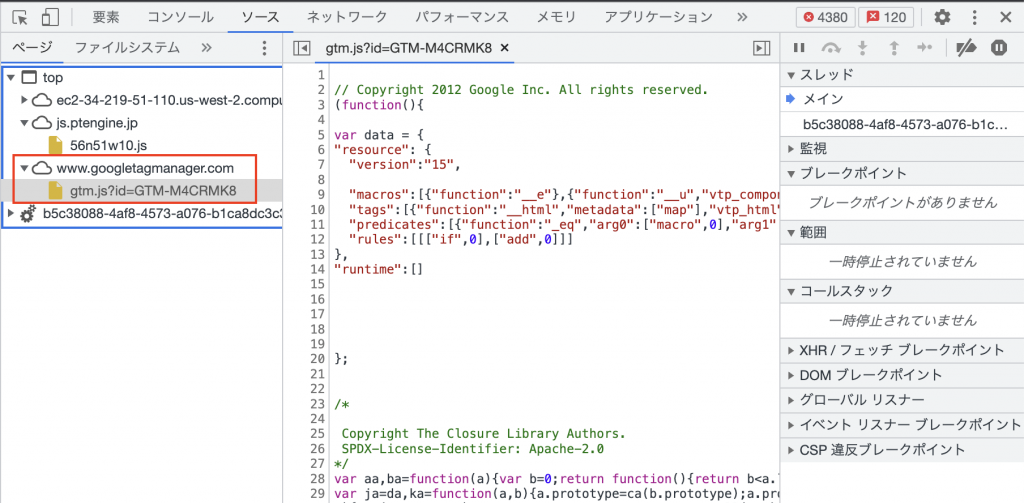Click the "runtime":[] code line
The height and width of the screenshot is (503, 1024).
point(379,268)
